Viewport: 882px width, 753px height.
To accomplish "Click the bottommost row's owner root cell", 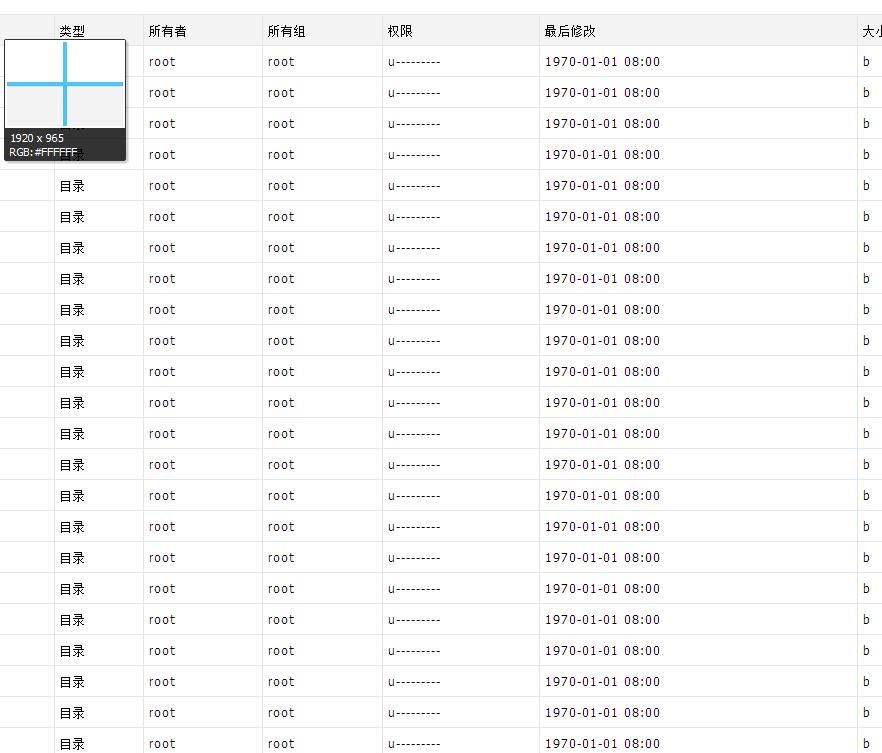I will click(x=162, y=744).
